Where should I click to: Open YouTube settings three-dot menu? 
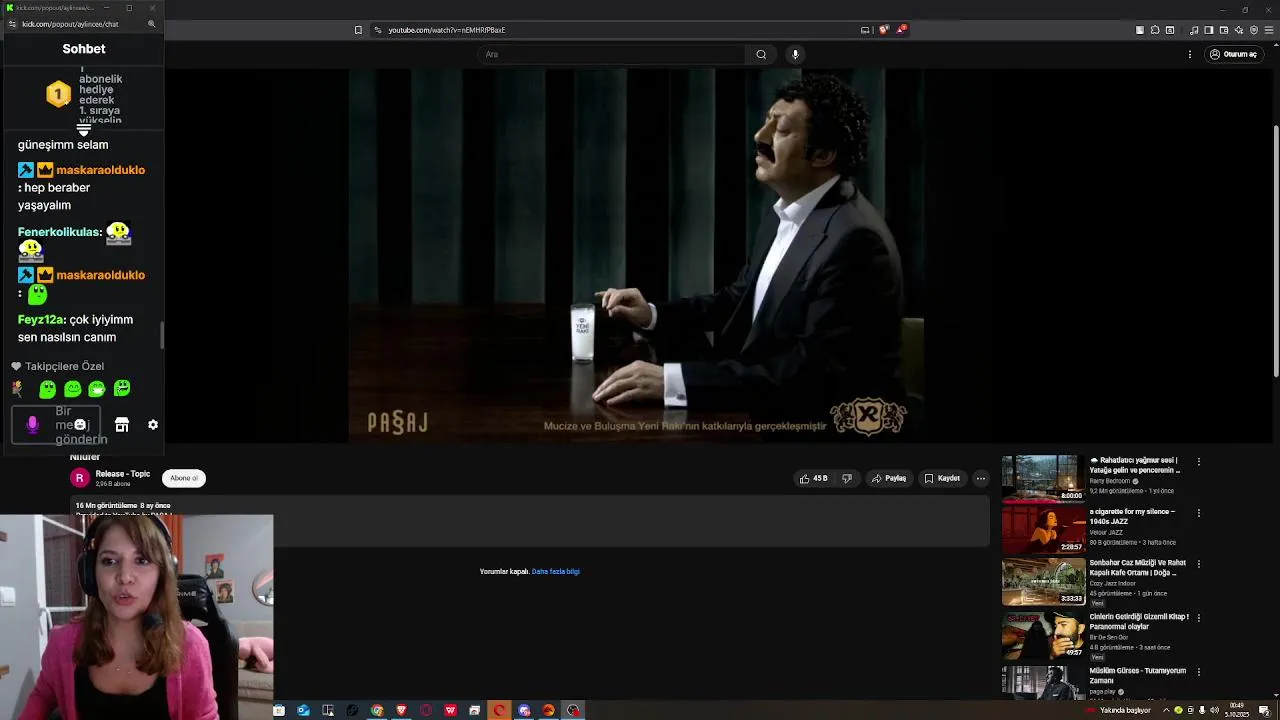point(1190,54)
